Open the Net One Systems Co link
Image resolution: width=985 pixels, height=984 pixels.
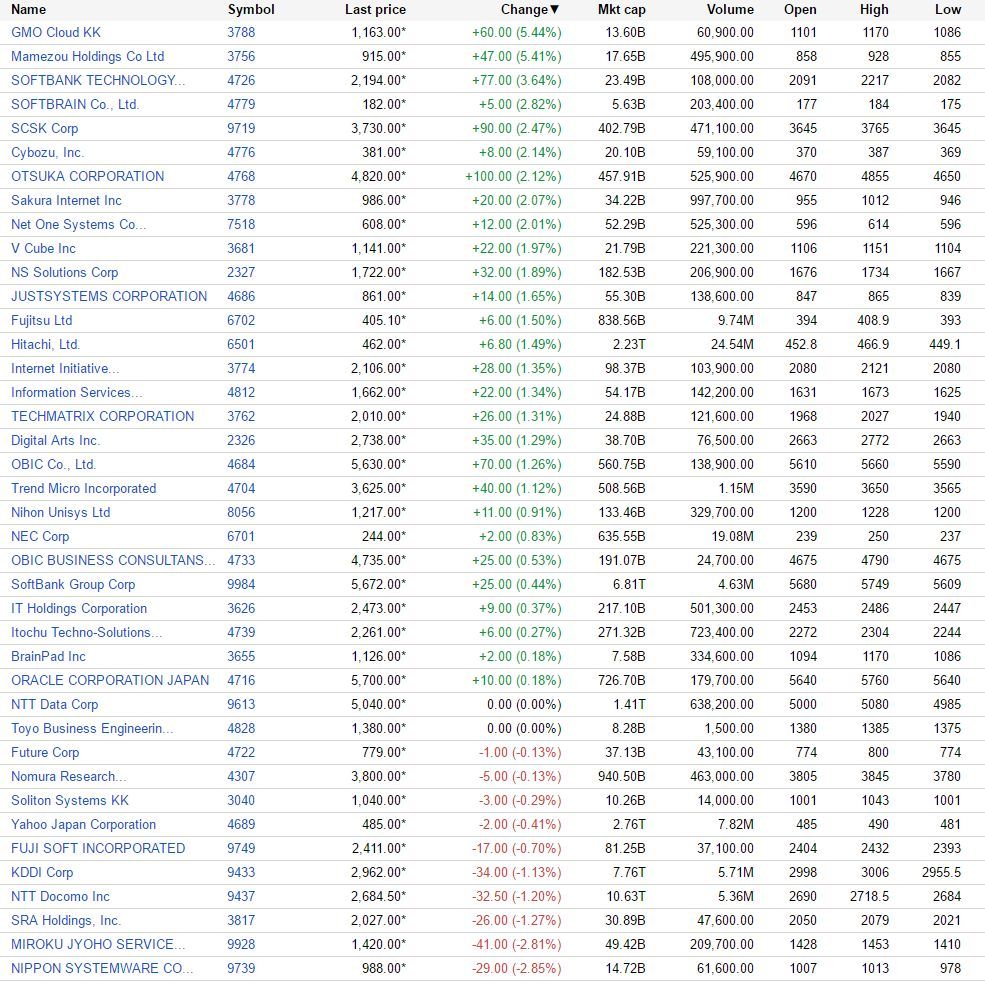coord(78,224)
